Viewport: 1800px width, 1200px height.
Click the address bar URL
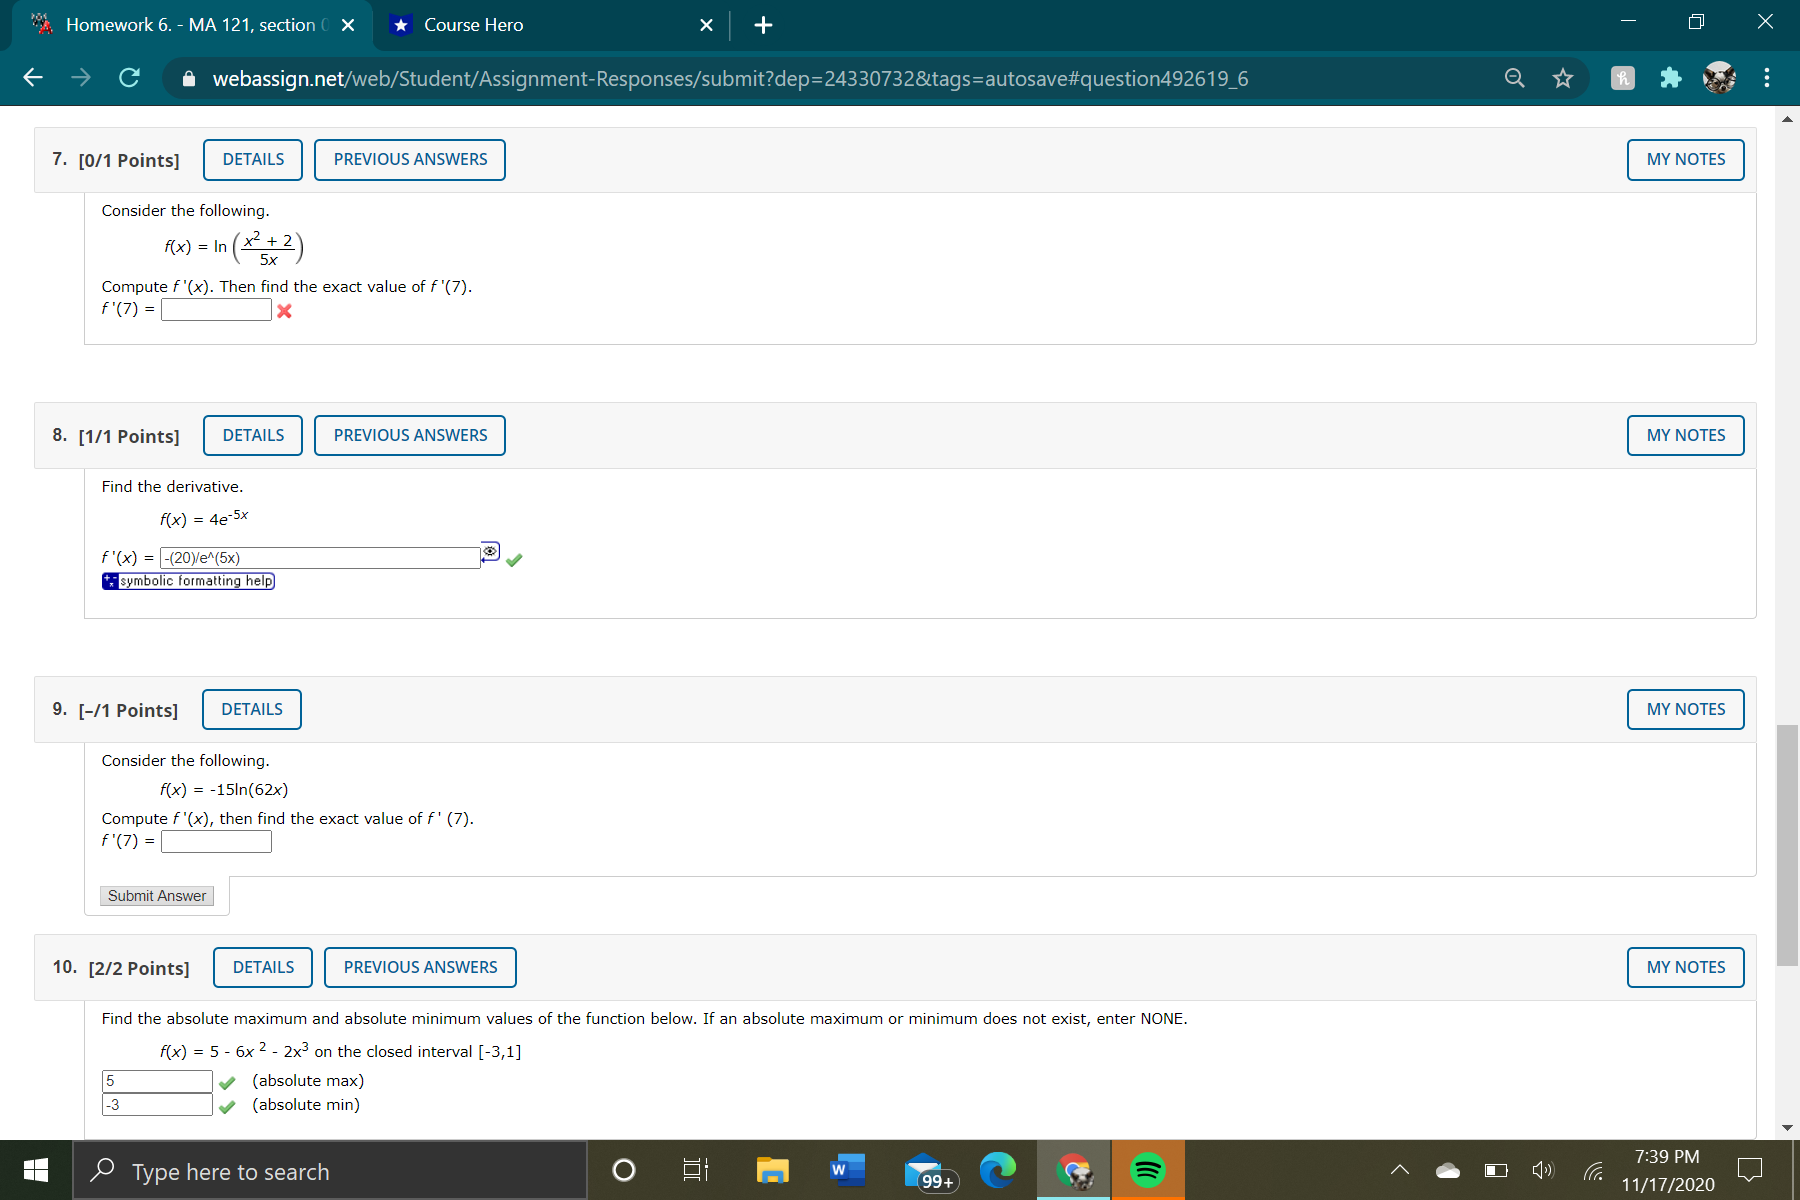pos(730,78)
